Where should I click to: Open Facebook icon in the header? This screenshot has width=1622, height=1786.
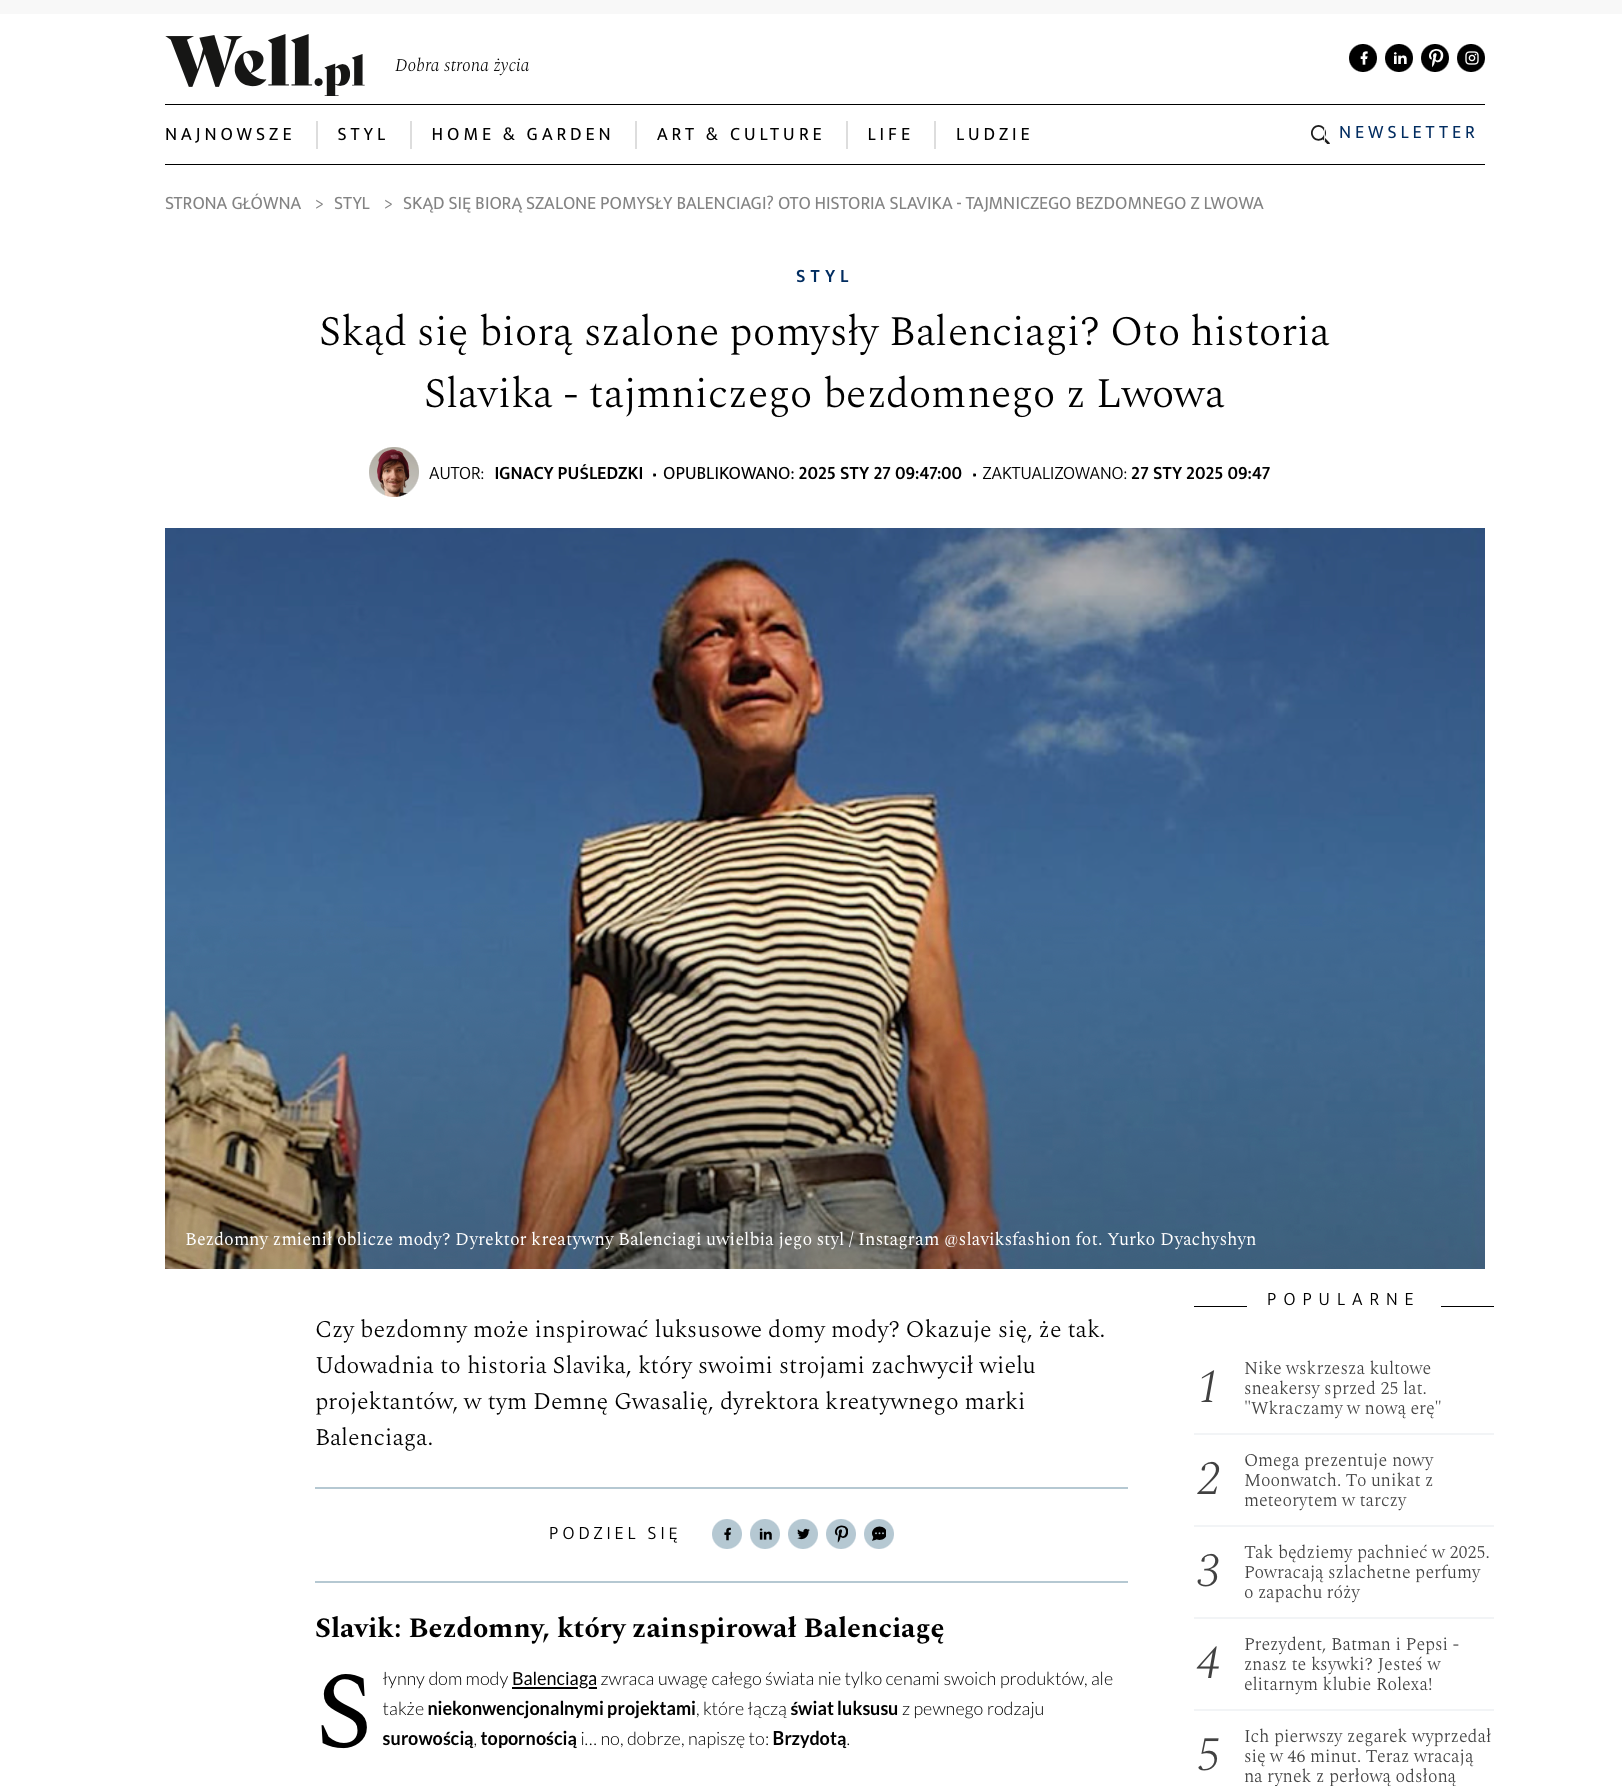[x=1363, y=58]
